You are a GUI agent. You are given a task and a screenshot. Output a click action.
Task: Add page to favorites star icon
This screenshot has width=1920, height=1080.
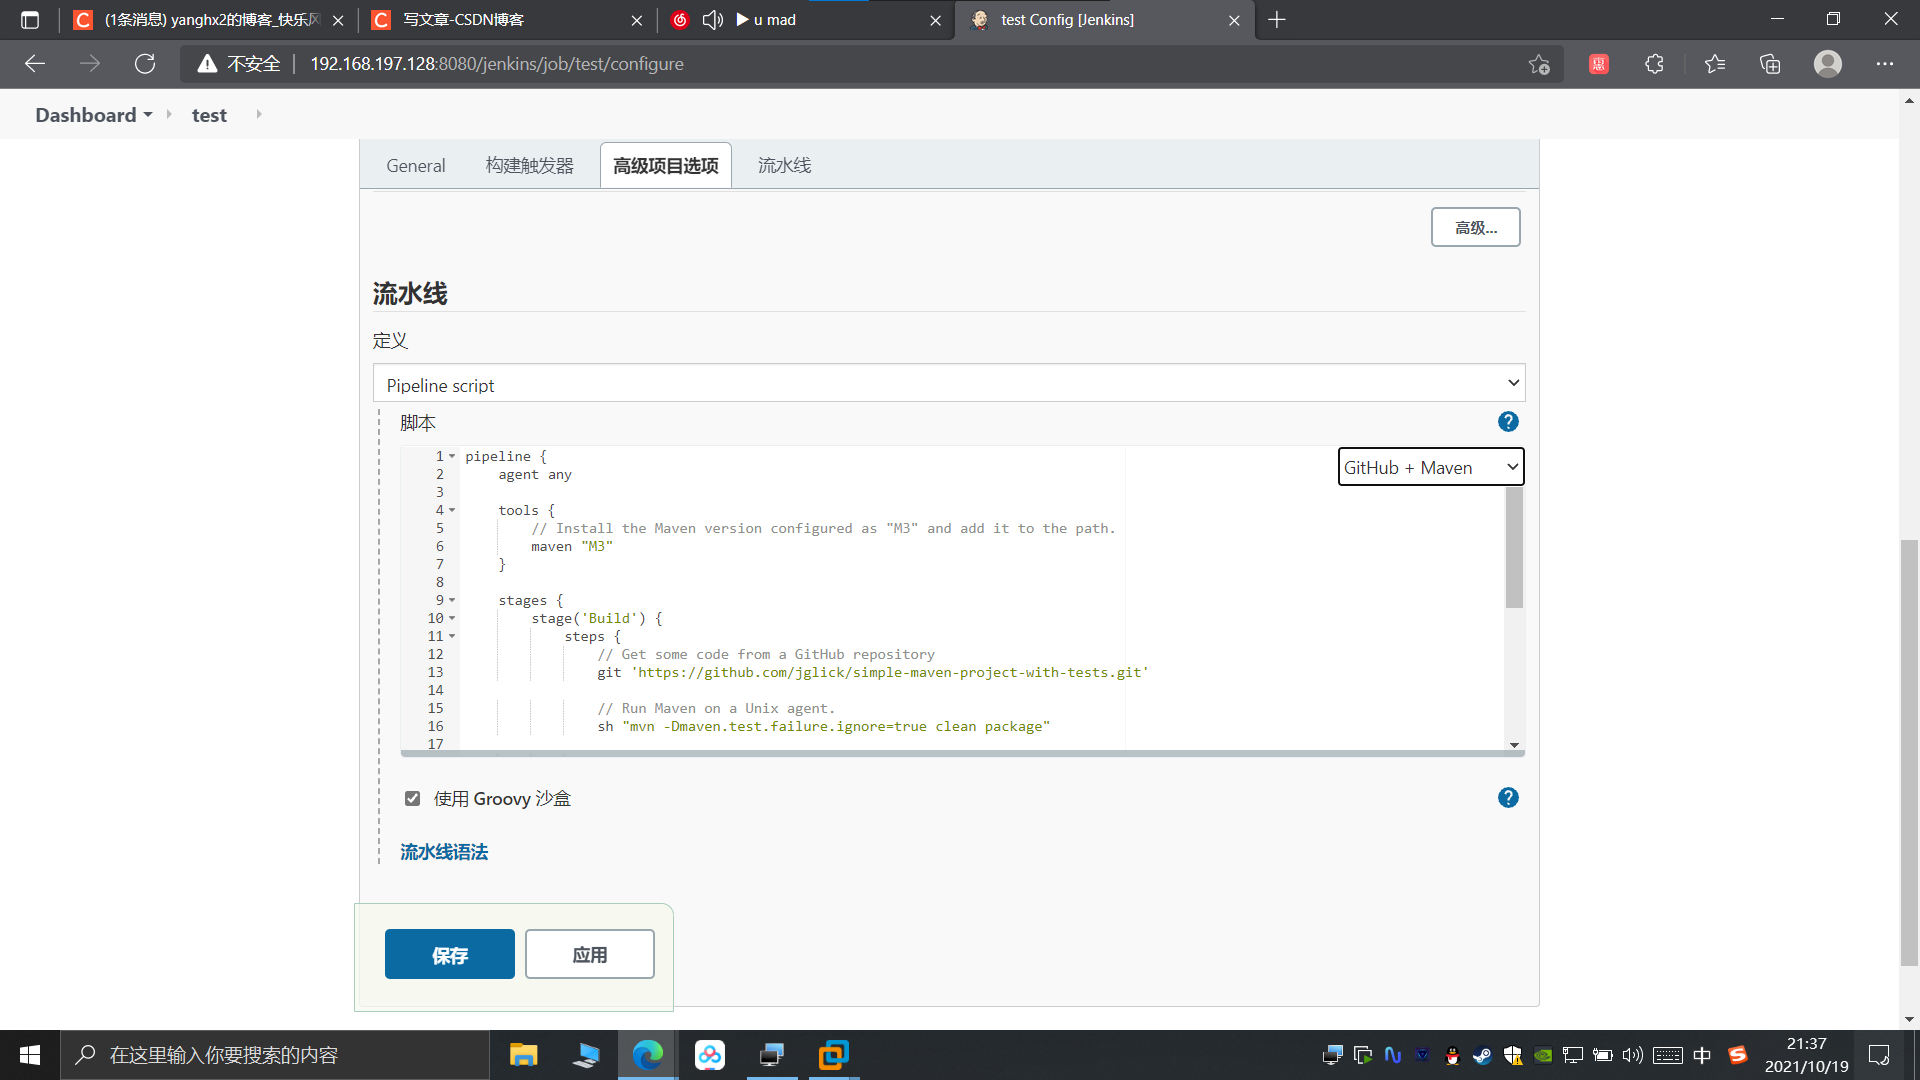click(x=1538, y=64)
